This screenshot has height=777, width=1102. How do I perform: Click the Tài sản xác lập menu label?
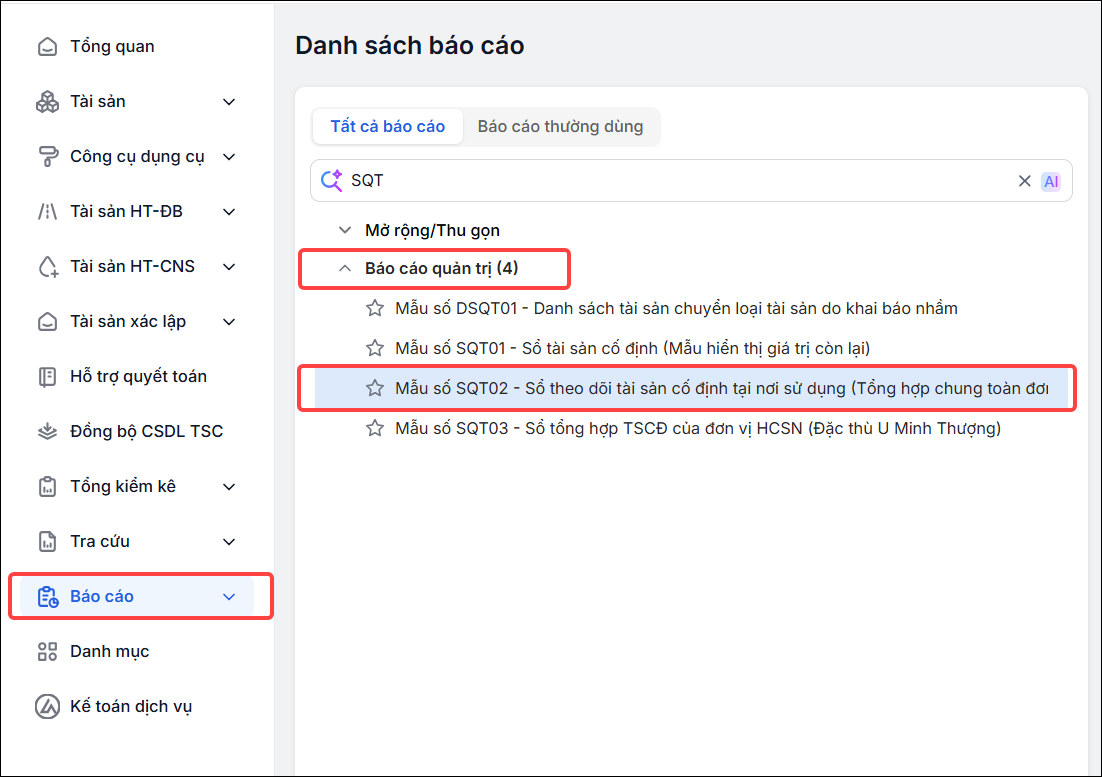(x=128, y=322)
